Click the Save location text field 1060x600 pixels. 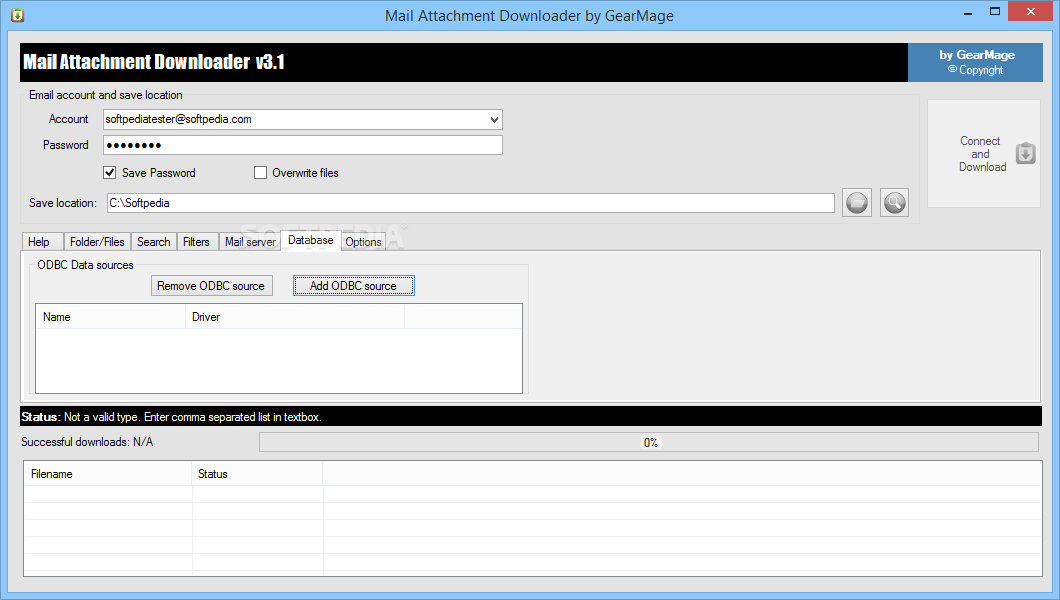[x=471, y=203]
